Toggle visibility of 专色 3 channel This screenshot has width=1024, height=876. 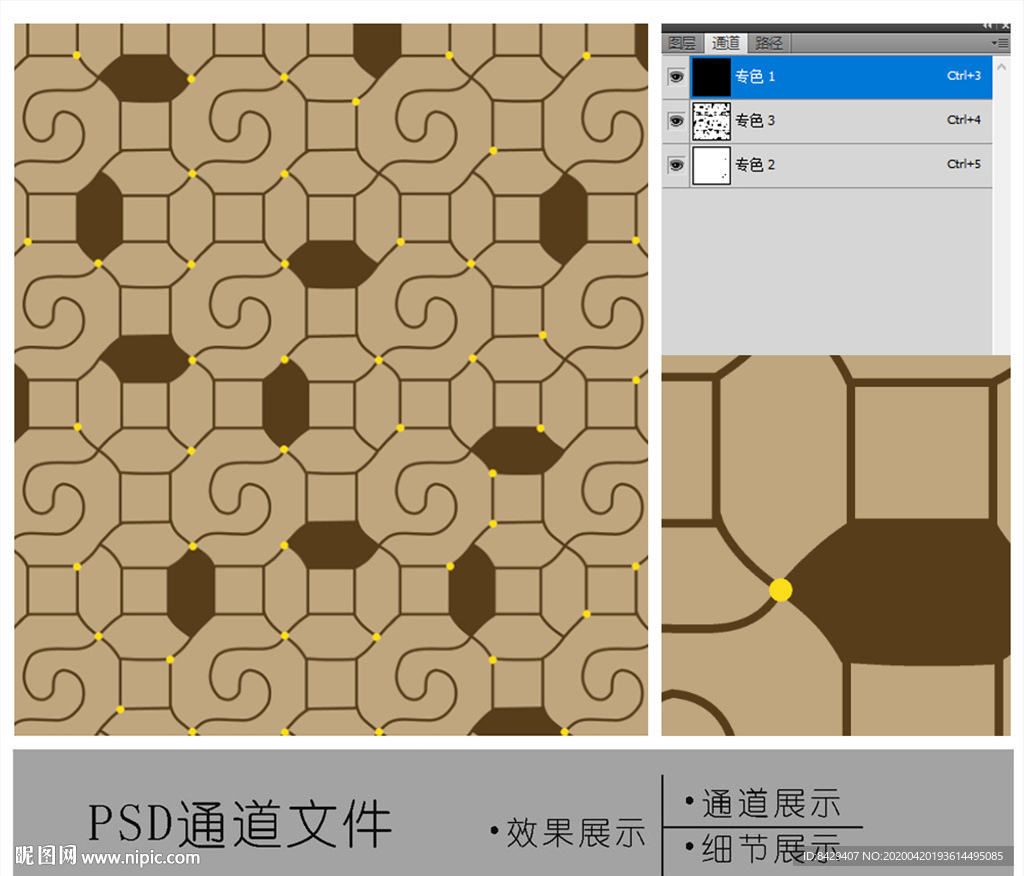click(x=676, y=121)
